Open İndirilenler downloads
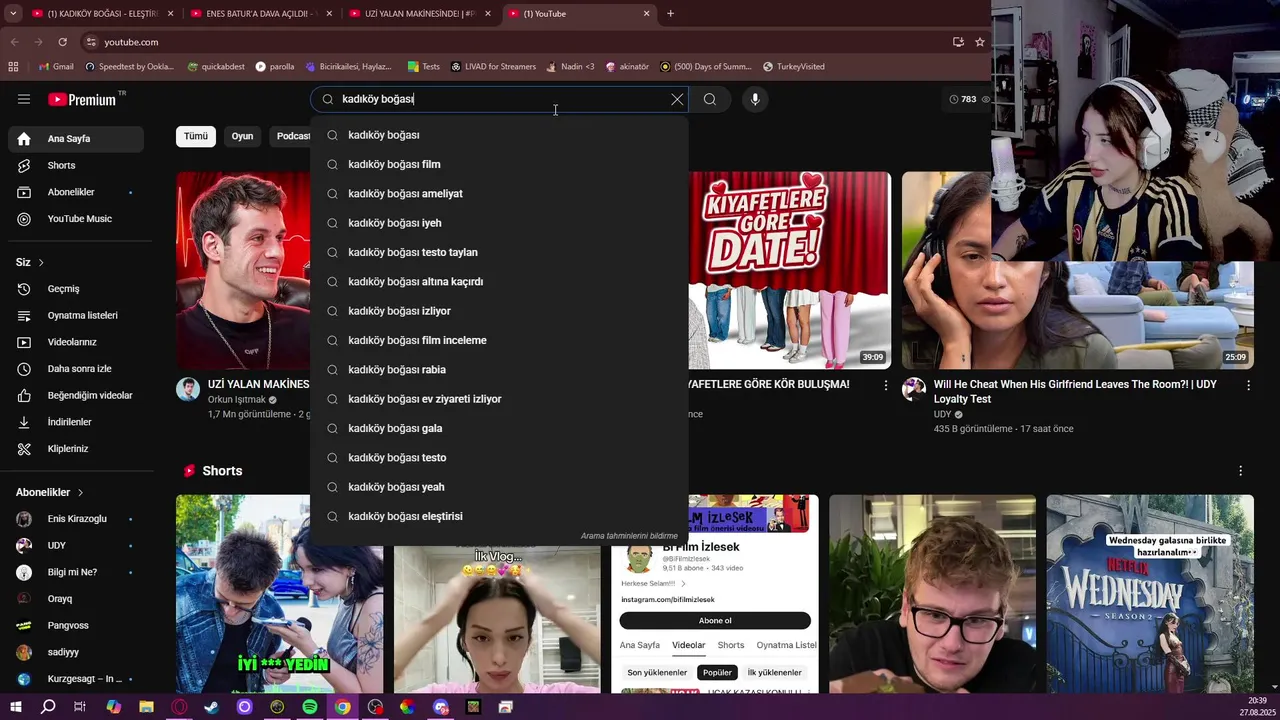Viewport: 1280px width, 720px height. click(x=76, y=422)
